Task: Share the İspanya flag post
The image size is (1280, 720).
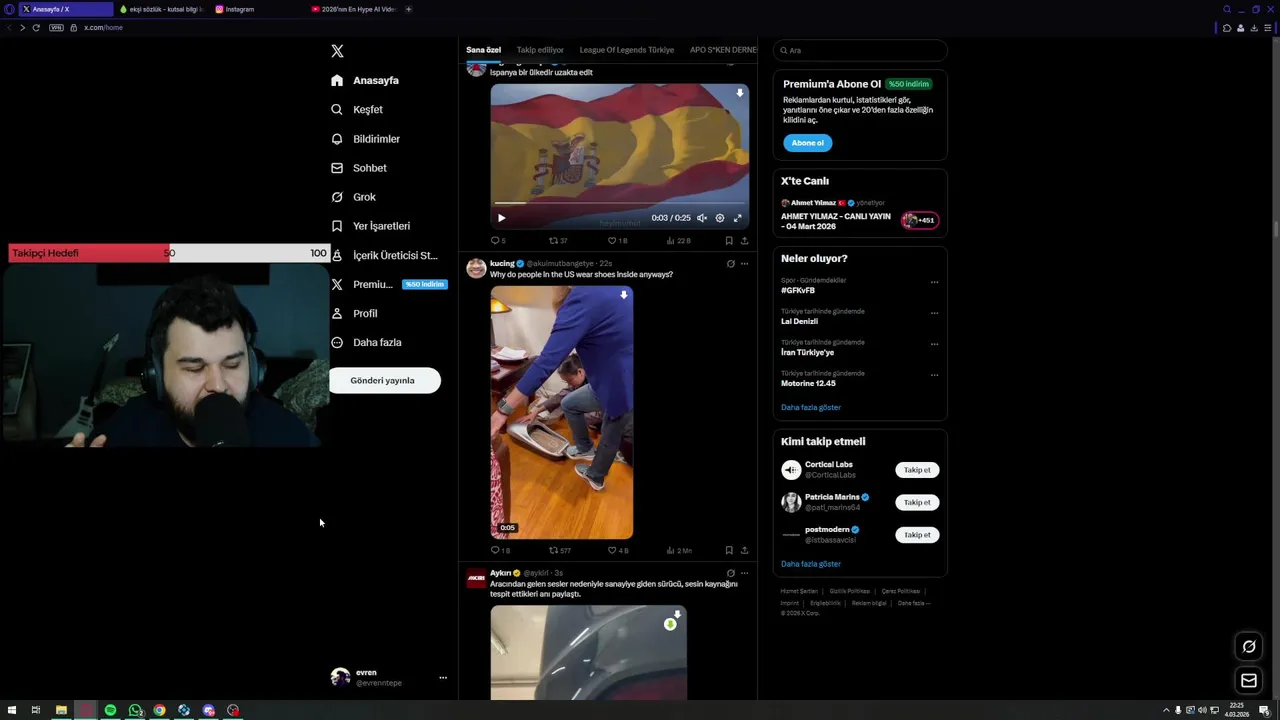Action: 744,241
